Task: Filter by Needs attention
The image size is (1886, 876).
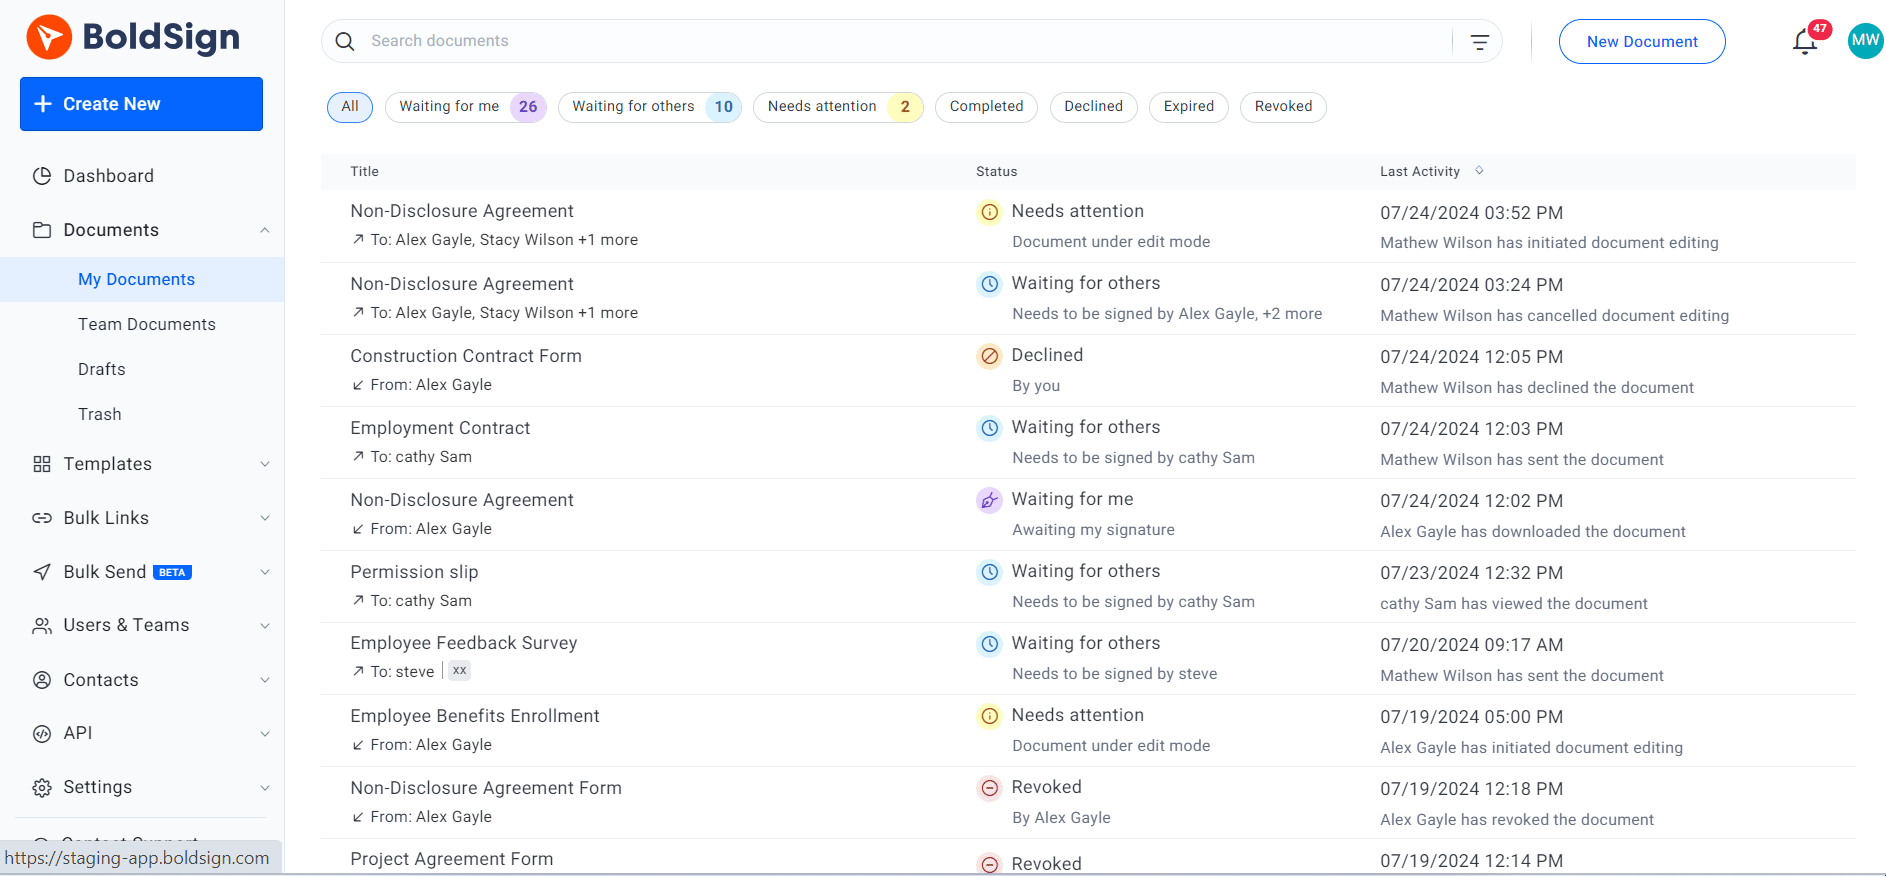Action: pyautogui.click(x=838, y=107)
